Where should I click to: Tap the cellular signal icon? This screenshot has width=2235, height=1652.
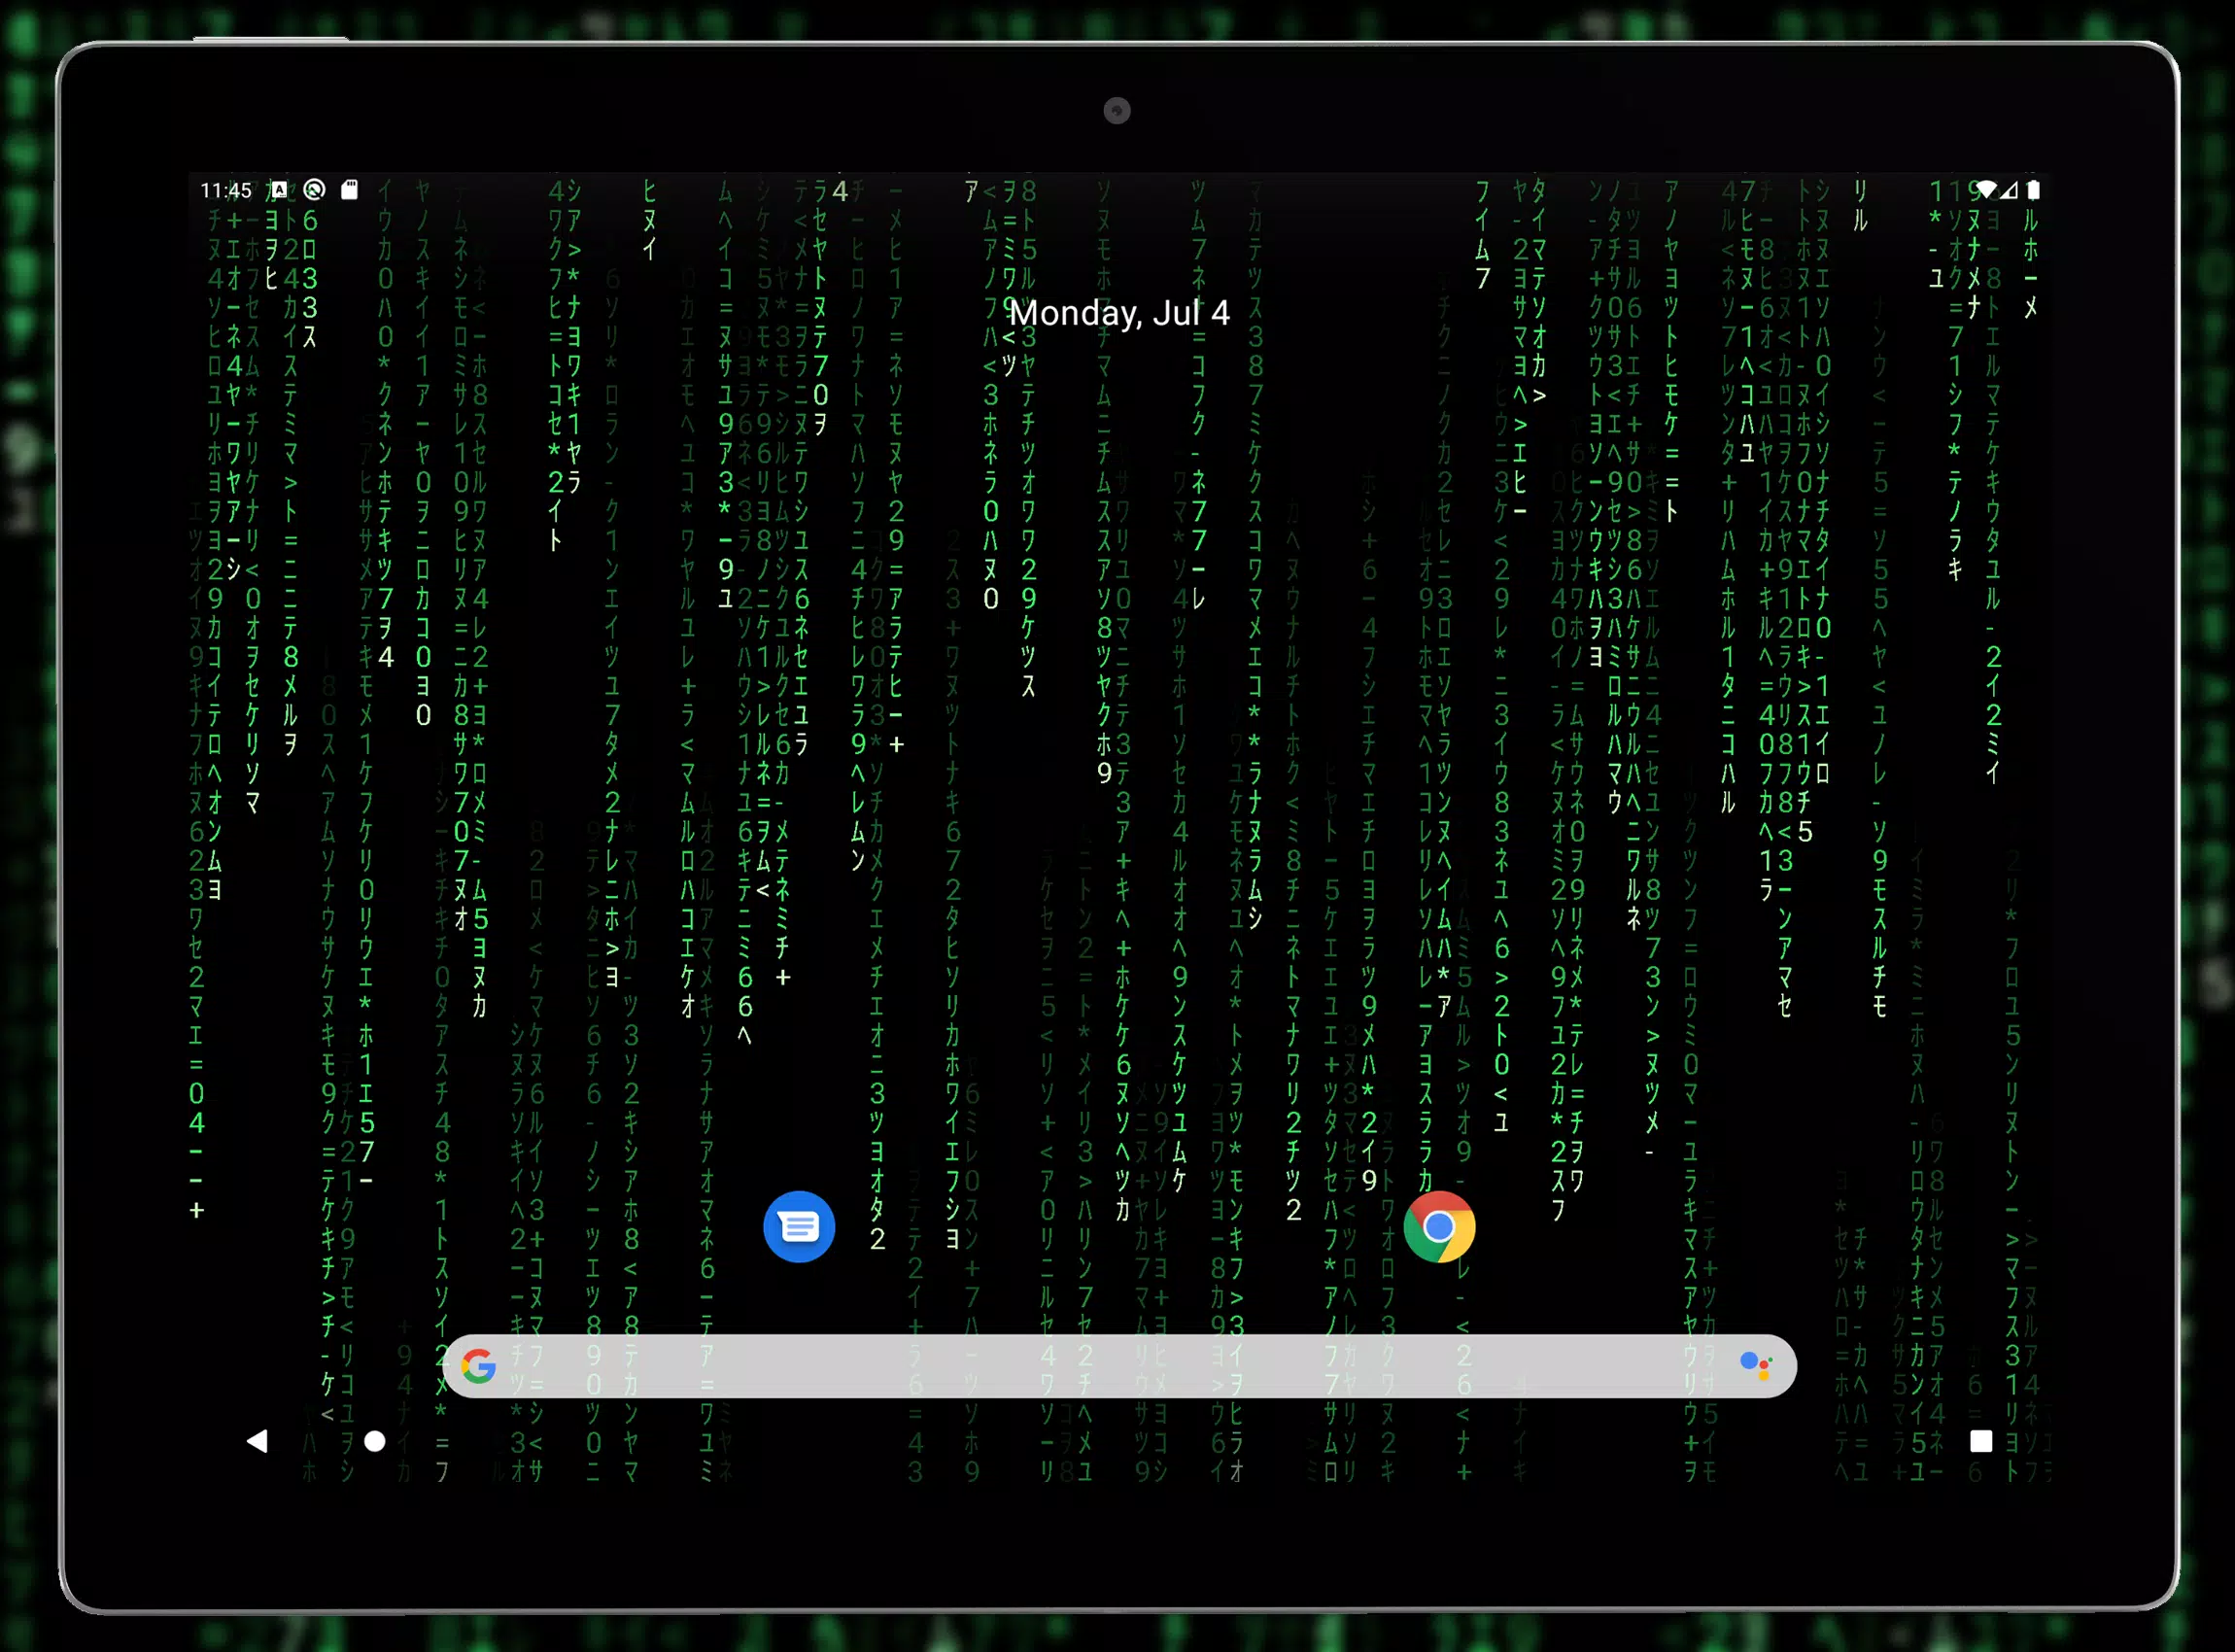click(2011, 190)
